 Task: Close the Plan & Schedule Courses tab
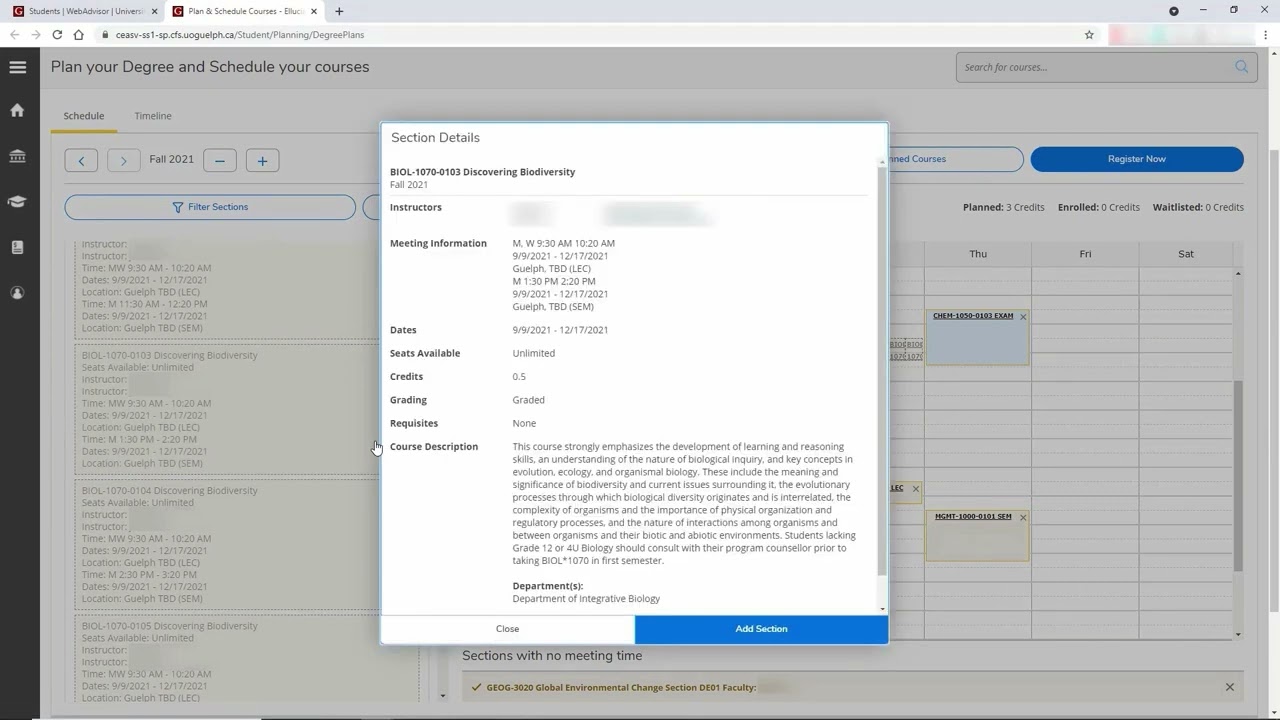(x=313, y=11)
